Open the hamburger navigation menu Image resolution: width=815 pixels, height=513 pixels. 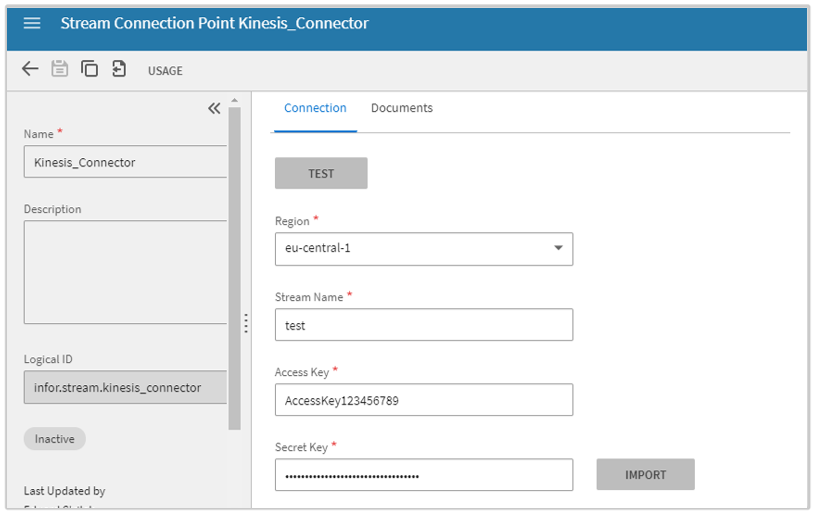pos(32,23)
